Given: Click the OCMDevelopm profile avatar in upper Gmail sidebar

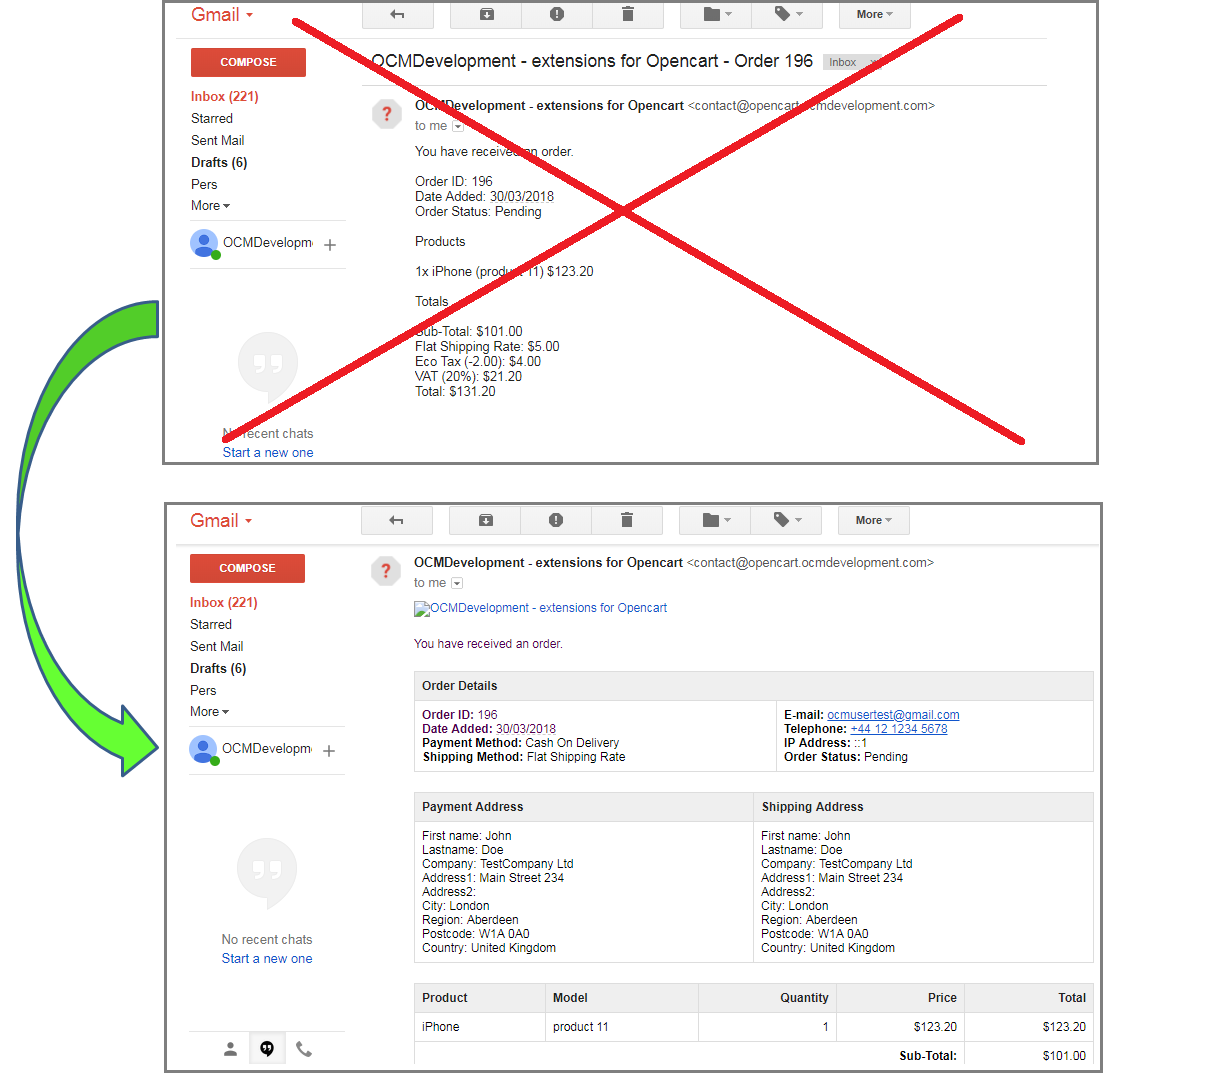Looking at the screenshot, I should click(204, 243).
